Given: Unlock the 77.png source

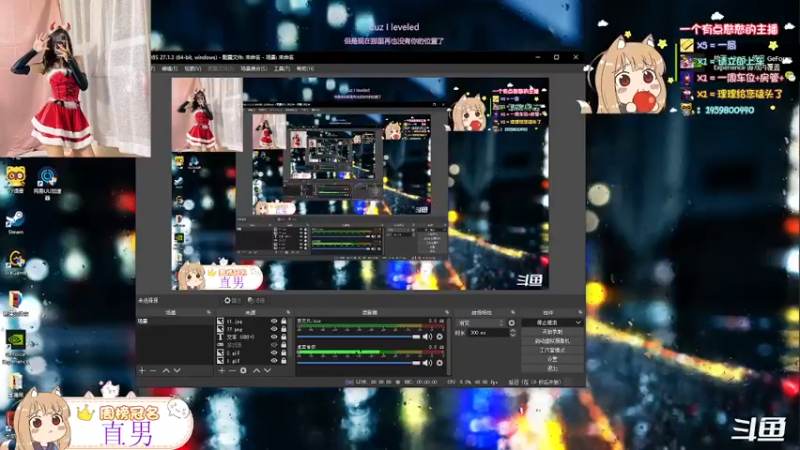Looking at the screenshot, I should tap(284, 329).
